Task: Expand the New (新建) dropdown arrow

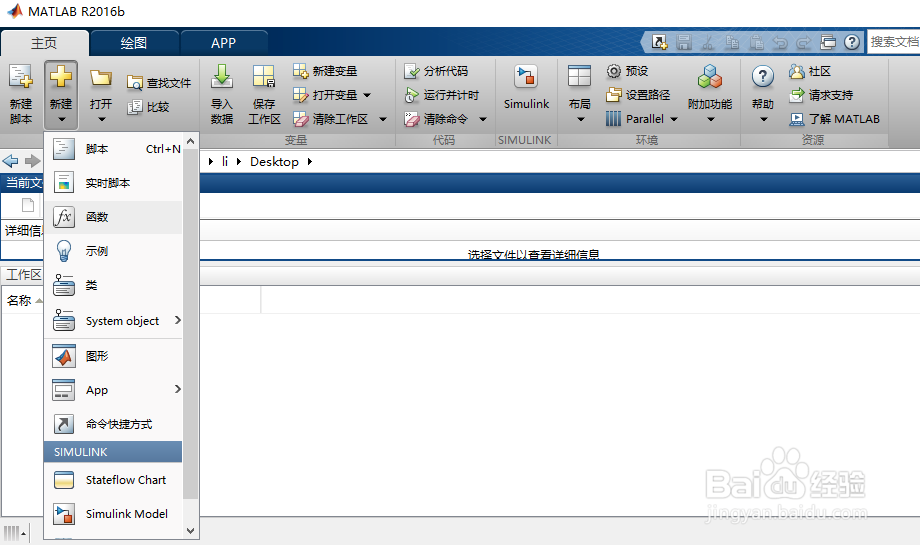Action: 61,120
